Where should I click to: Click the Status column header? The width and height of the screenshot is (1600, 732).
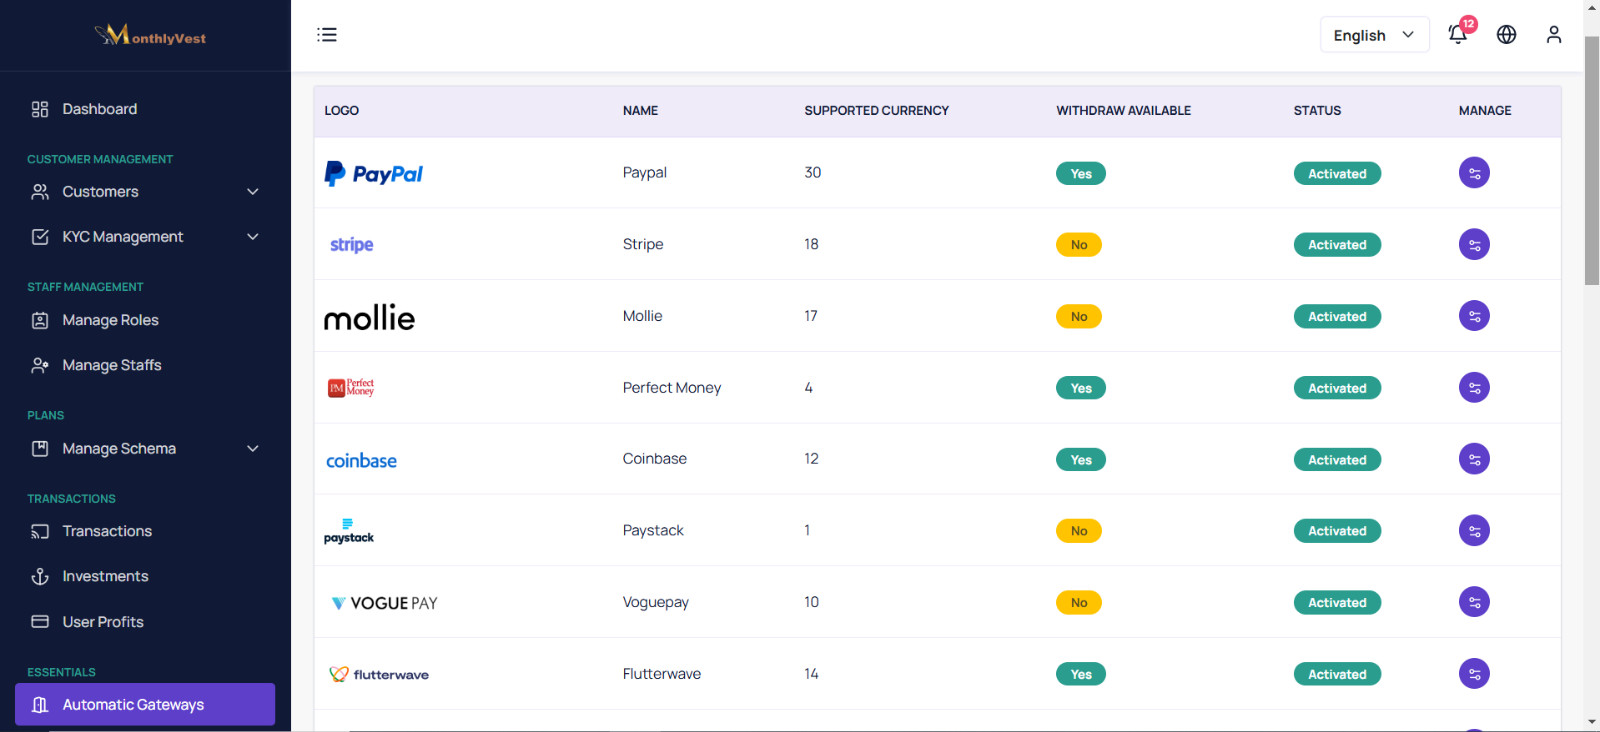pos(1317,111)
